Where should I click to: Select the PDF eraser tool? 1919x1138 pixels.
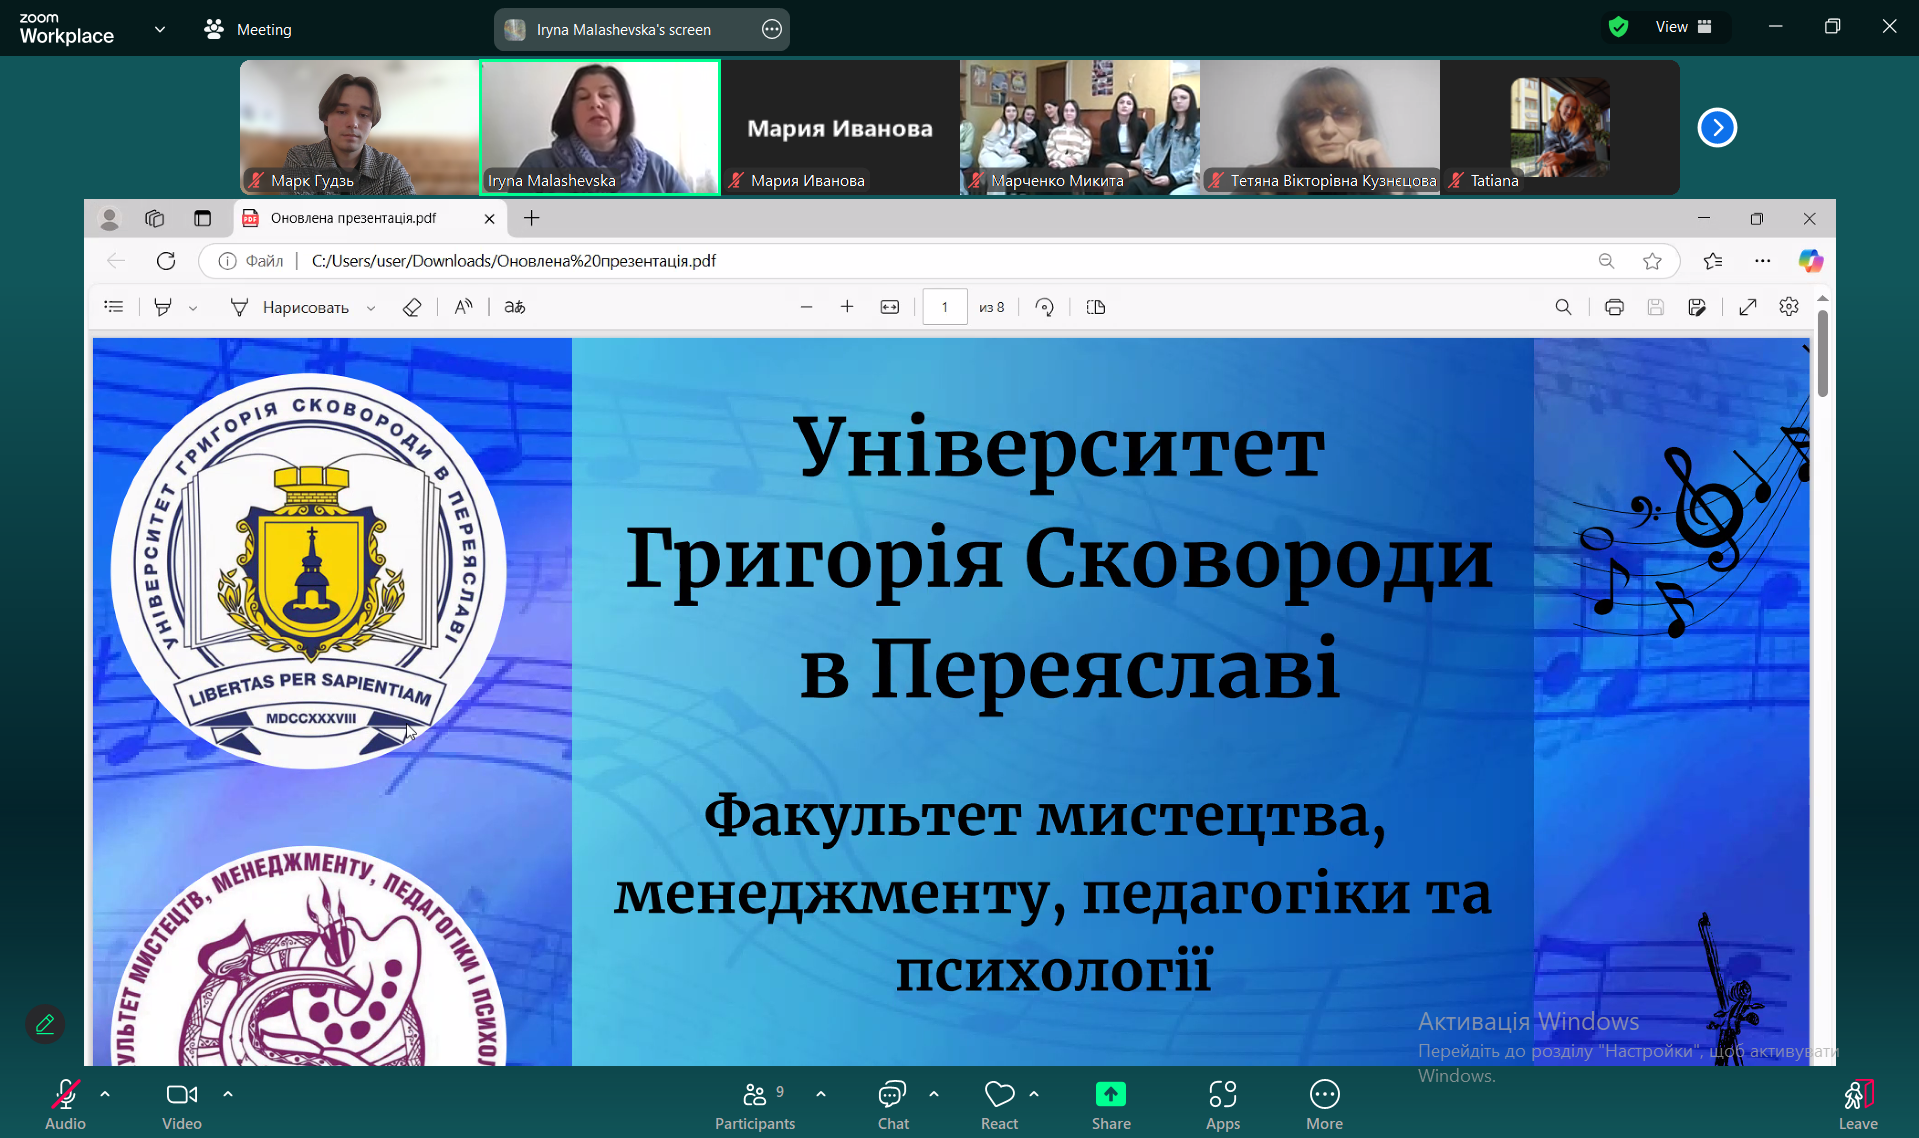[412, 307]
